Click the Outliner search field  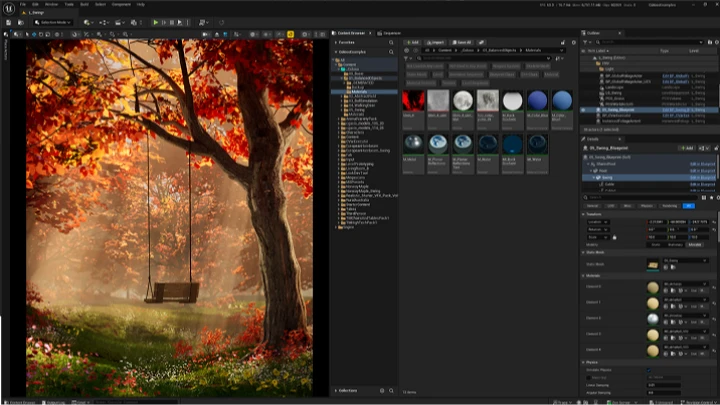point(650,42)
